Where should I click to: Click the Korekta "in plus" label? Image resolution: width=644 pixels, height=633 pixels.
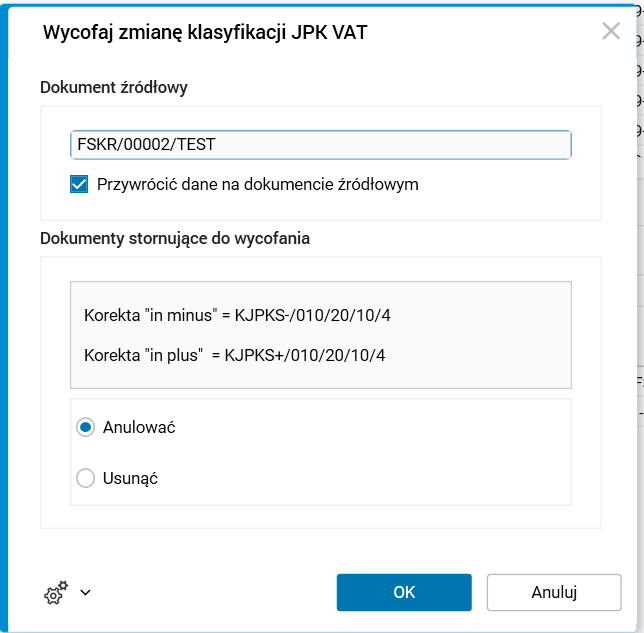click(148, 355)
